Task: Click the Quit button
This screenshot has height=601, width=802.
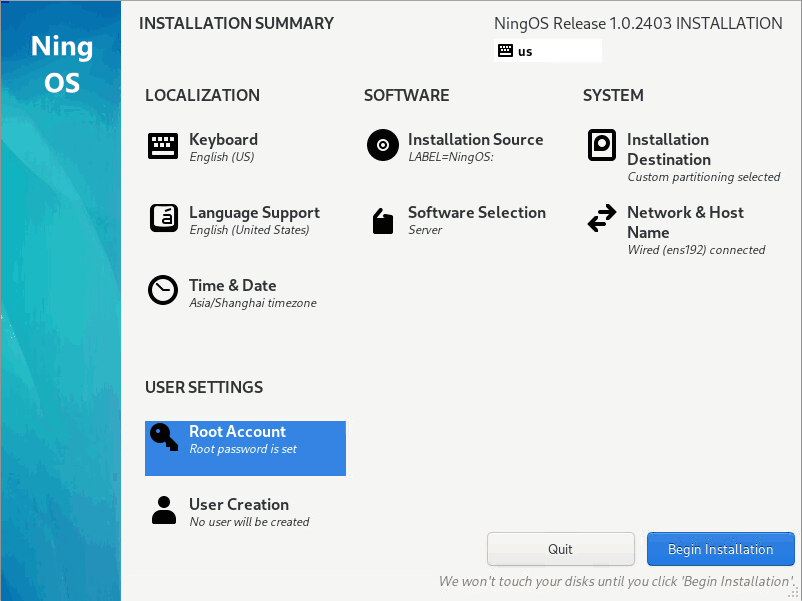Action: coord(561,549)
